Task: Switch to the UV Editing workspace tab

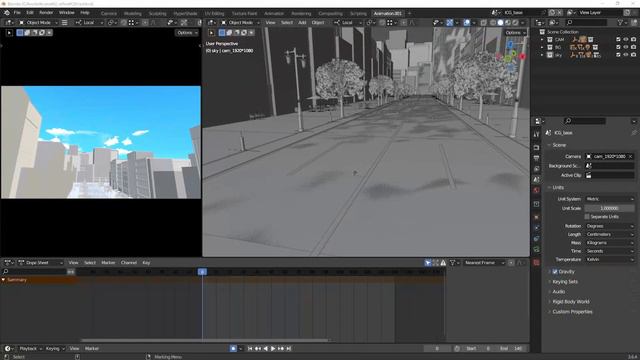Action: [x=214, y=13]
